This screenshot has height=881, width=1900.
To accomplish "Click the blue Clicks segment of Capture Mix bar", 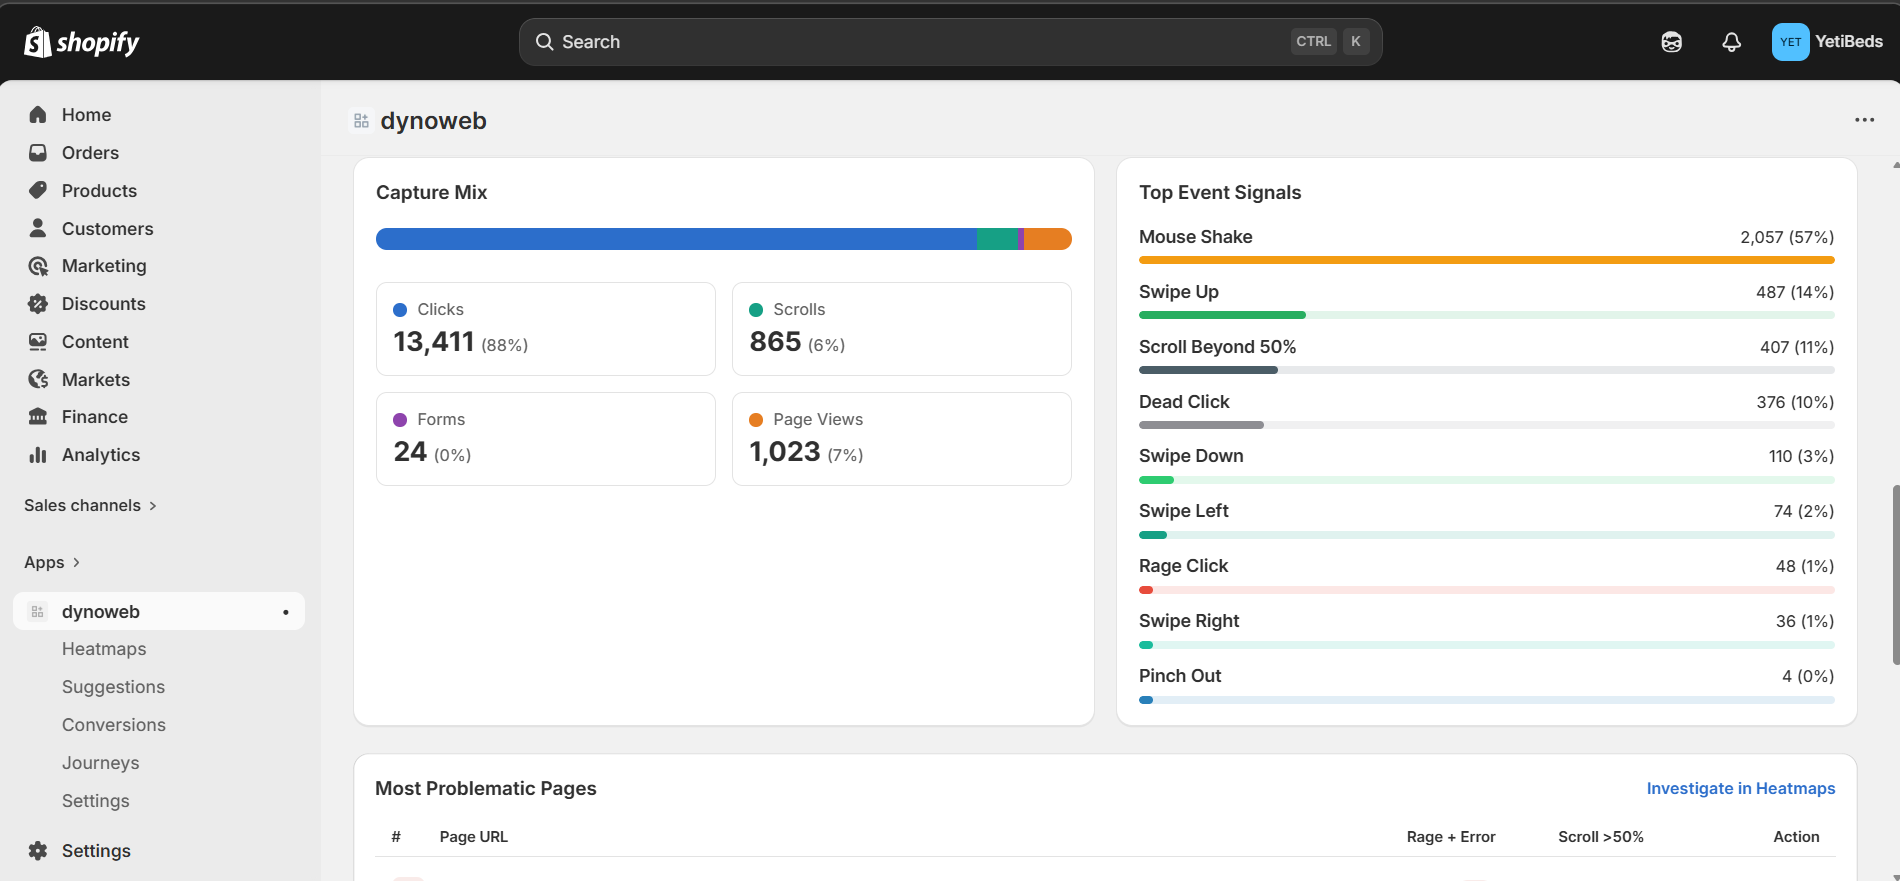I will [675, 239].
